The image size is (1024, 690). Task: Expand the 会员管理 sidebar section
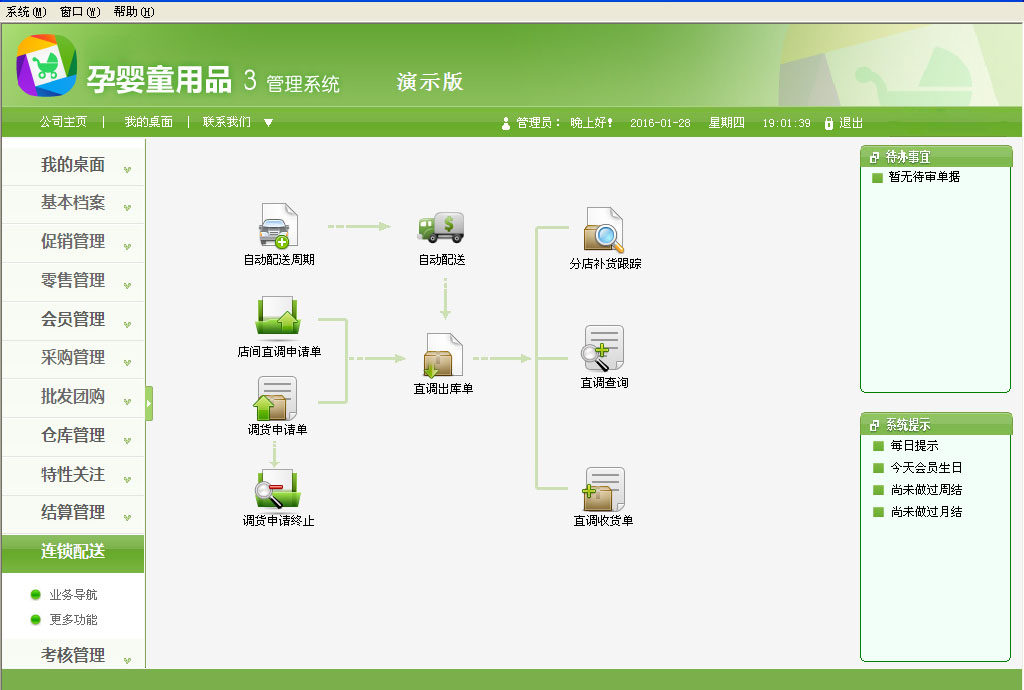click(73, 319)
